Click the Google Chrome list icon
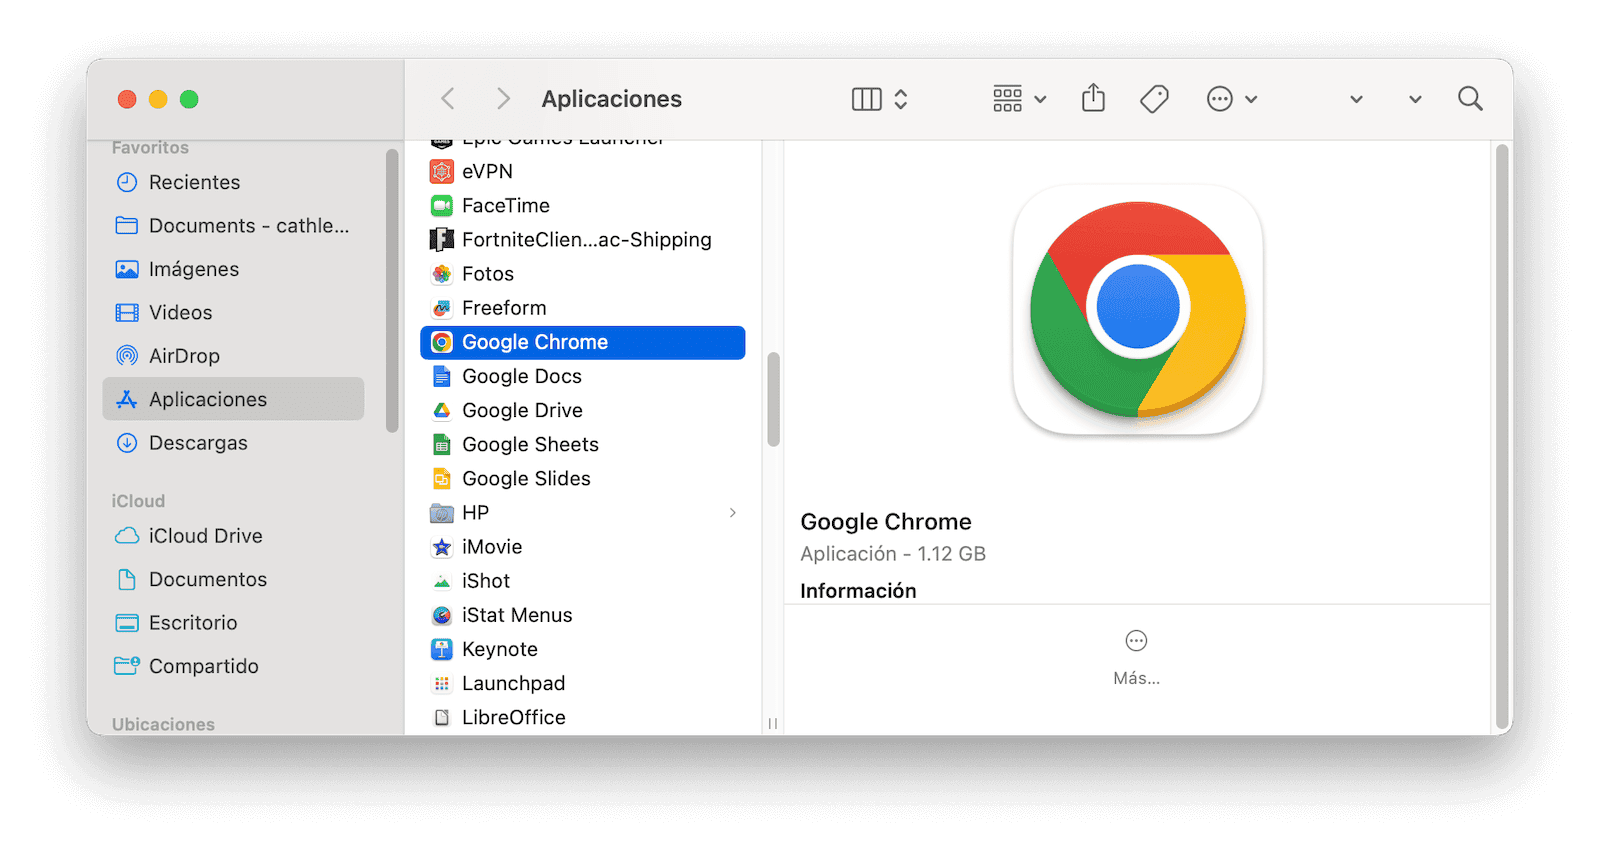Screen dimensions: 1600x850 click(x=442, y=342)
